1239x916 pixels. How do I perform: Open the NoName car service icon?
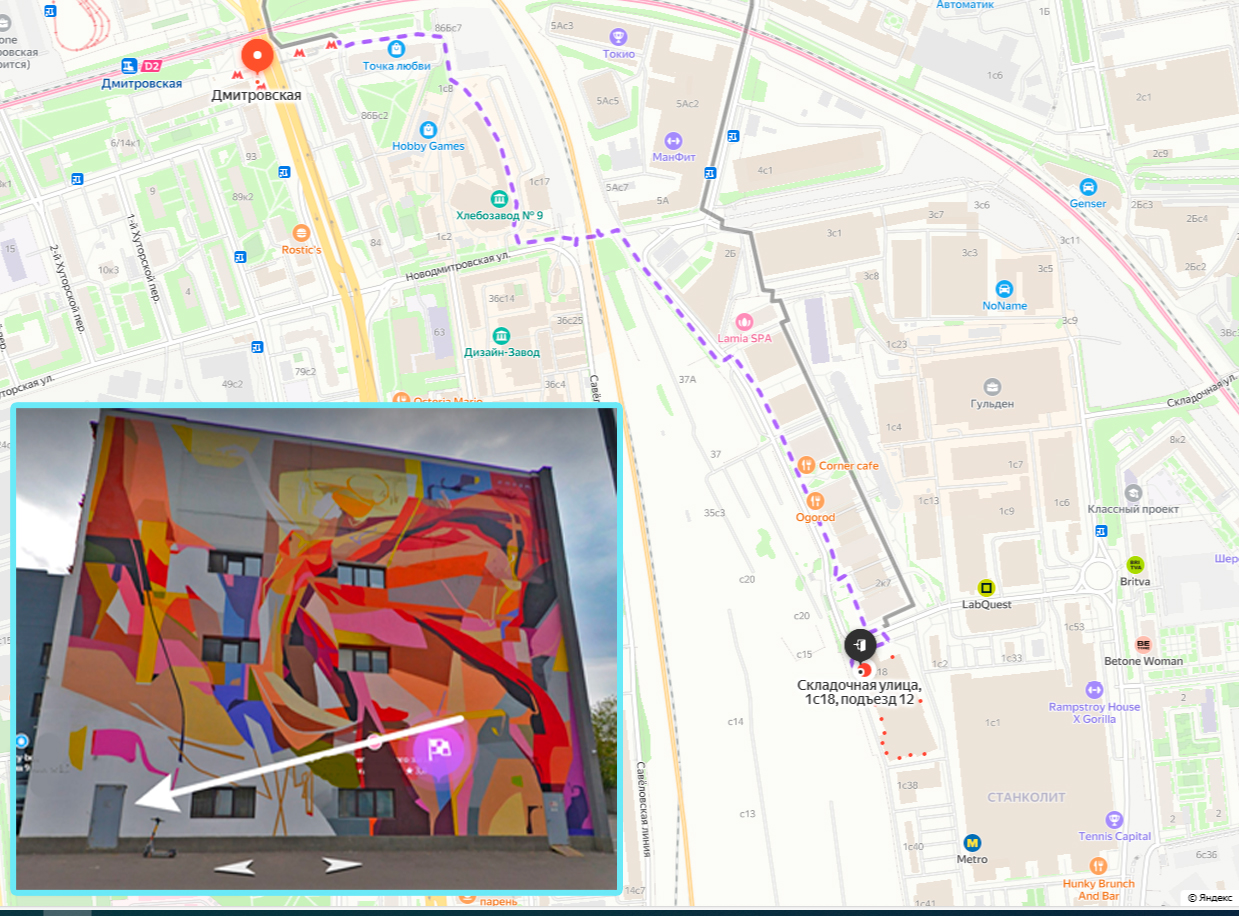click(x=1004, y=289)
